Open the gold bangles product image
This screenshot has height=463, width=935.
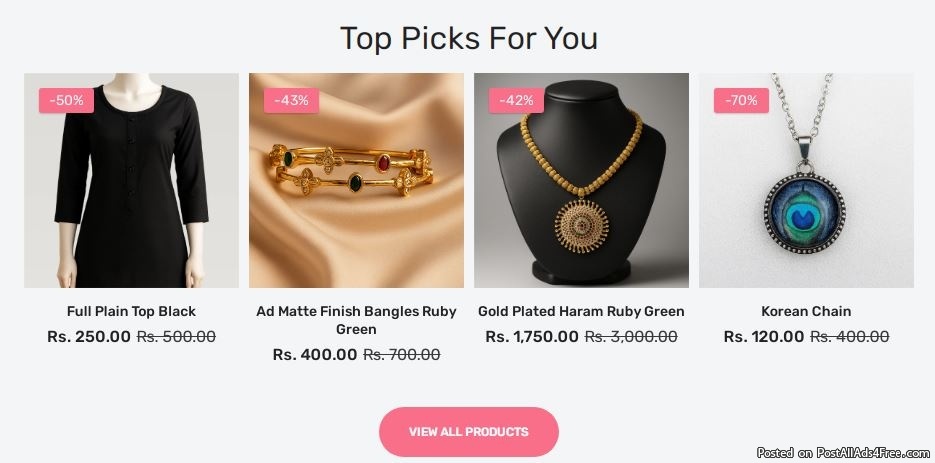tap(356, 180)
